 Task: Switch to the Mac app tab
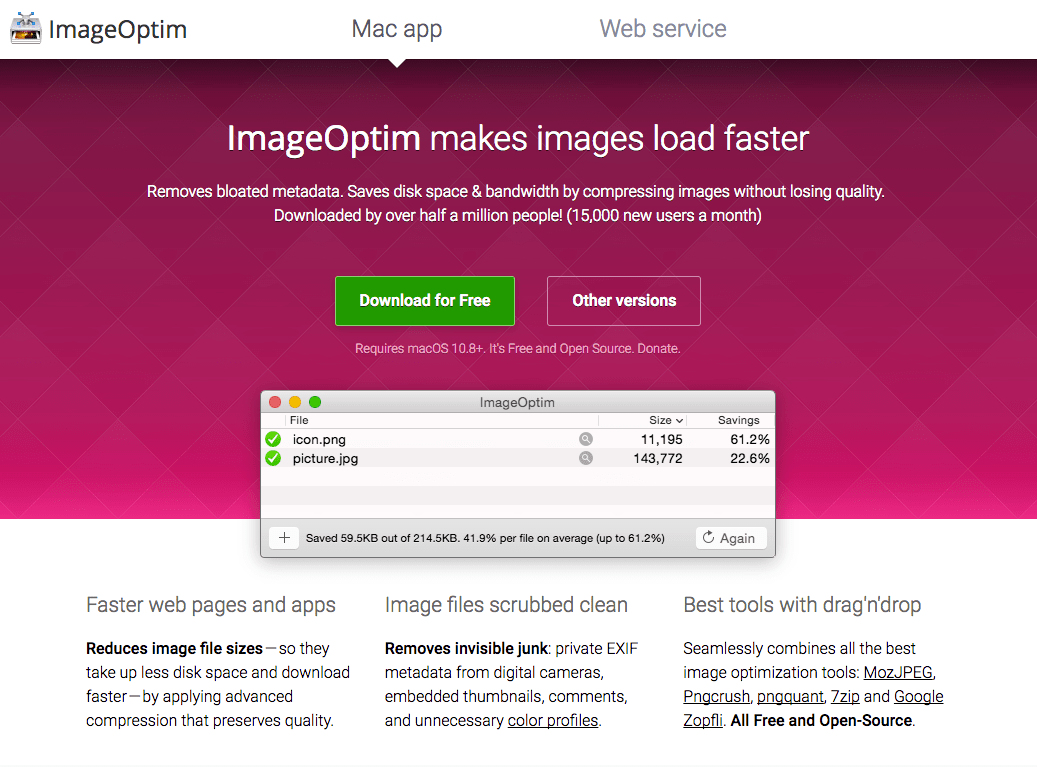coord(397,28)
